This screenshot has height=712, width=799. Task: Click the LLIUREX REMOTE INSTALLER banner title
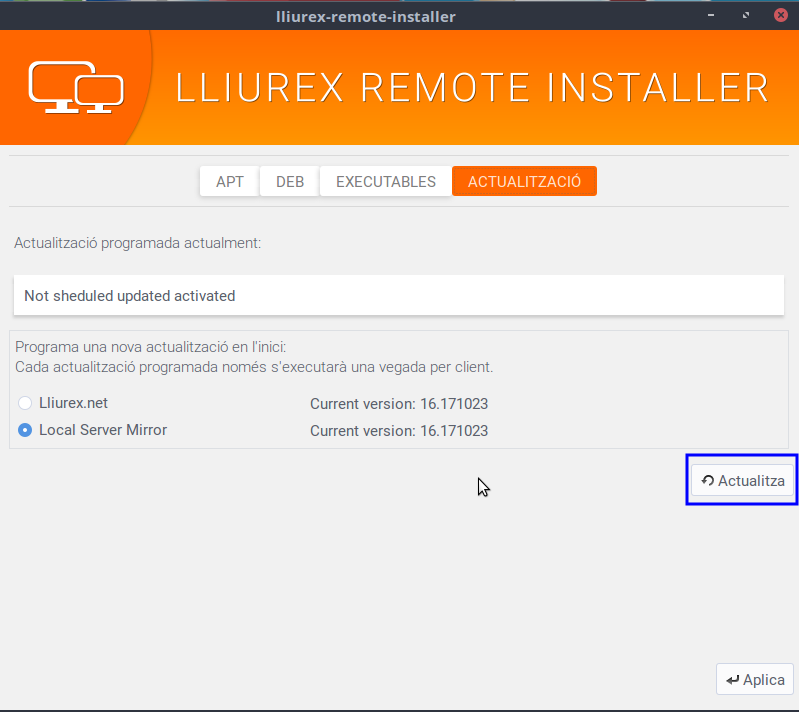pos(472,88)
